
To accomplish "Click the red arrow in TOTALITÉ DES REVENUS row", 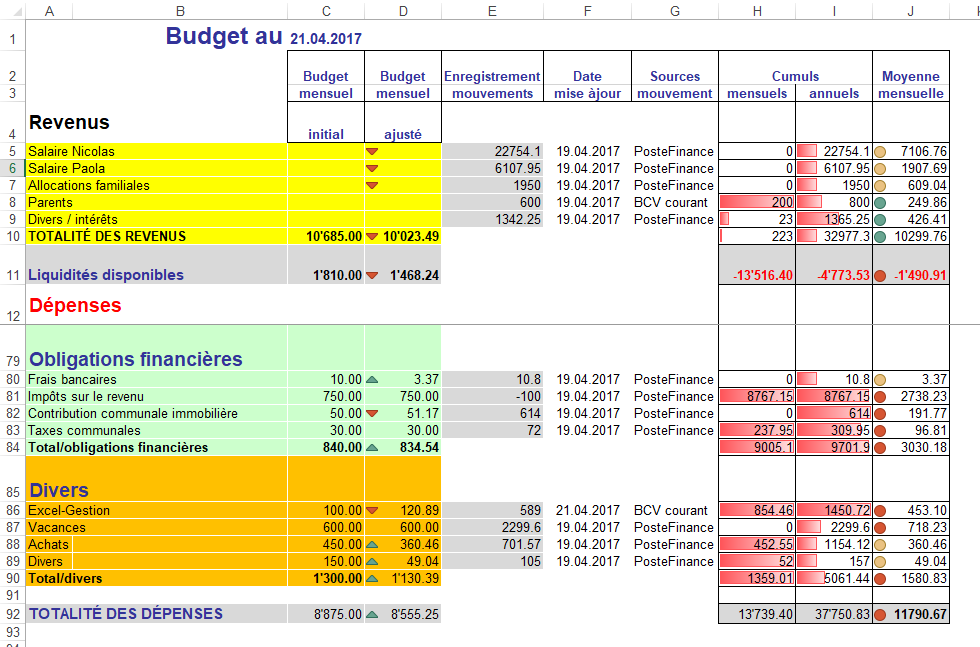I will 372,236.
